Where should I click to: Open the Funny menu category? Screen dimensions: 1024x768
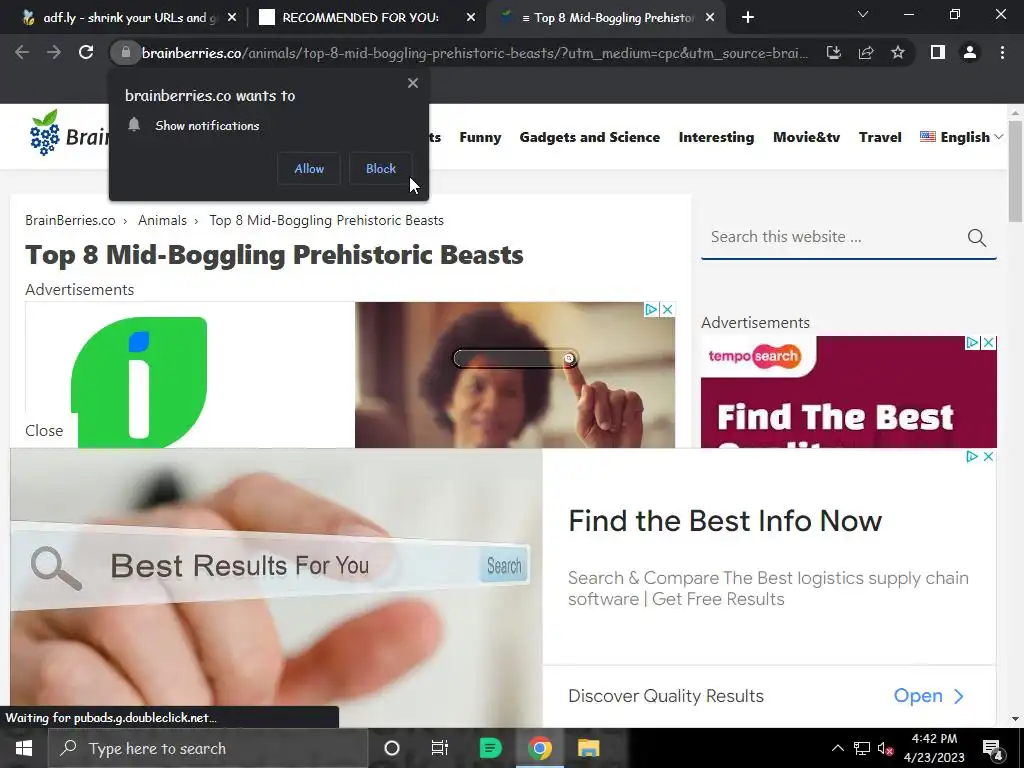[x=480, y=137]
